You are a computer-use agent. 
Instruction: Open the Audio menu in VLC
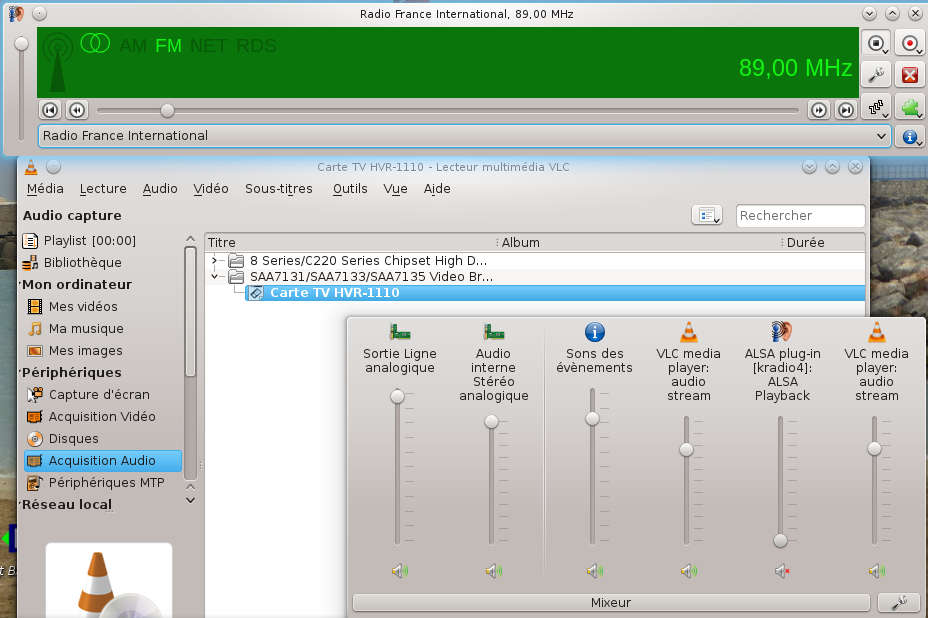pos(160,189)
